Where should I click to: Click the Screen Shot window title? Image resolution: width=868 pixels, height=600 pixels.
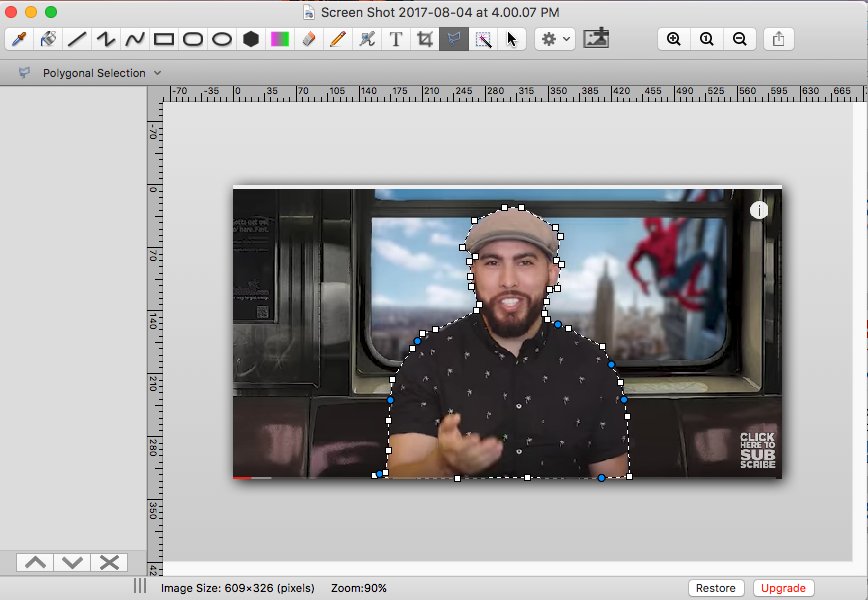(x=440, y=12)
